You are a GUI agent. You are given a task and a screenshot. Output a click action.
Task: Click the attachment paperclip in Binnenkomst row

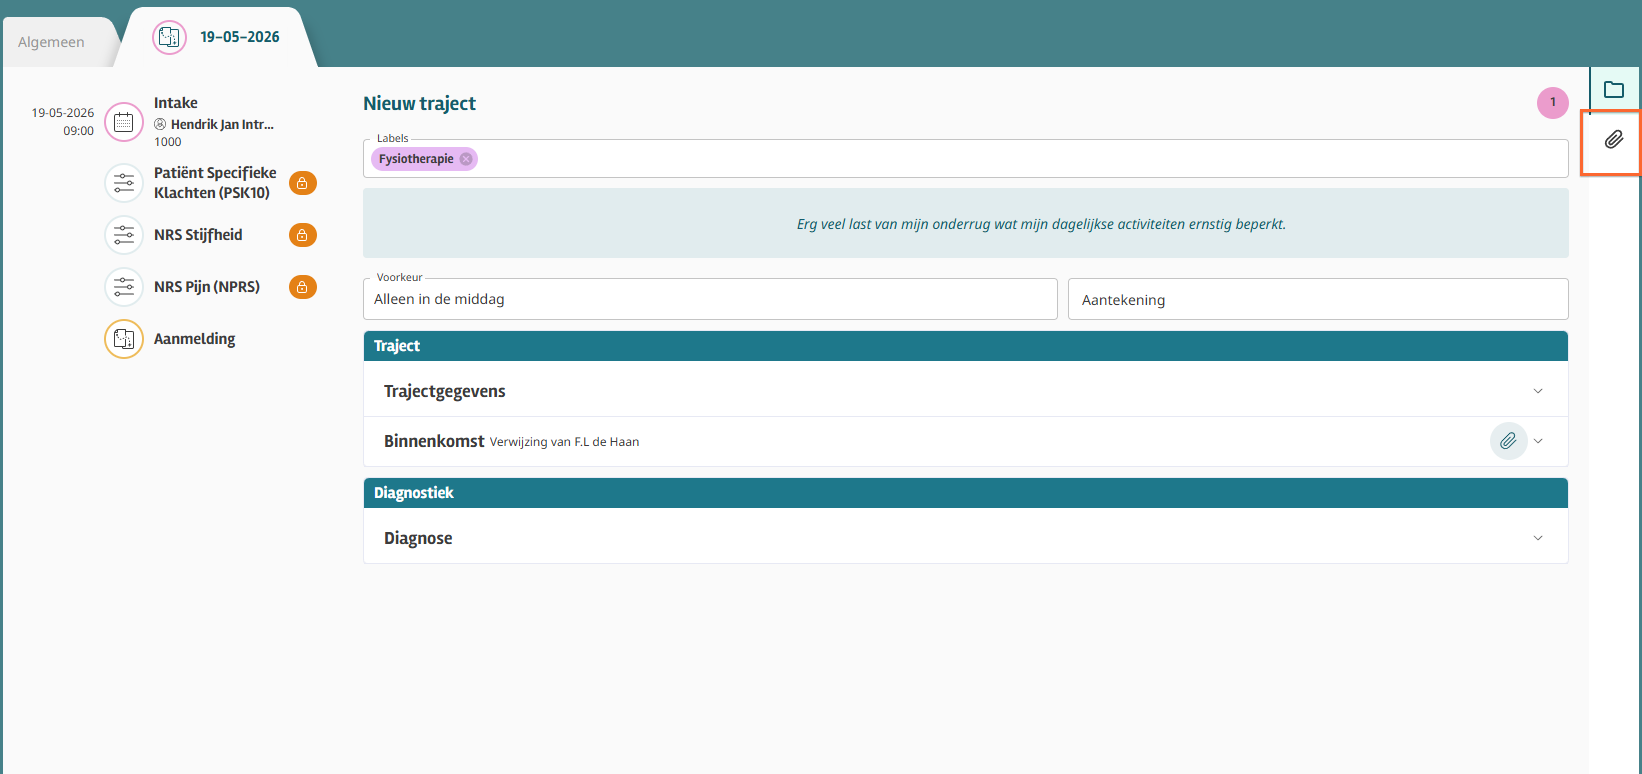click(1508, 441)
